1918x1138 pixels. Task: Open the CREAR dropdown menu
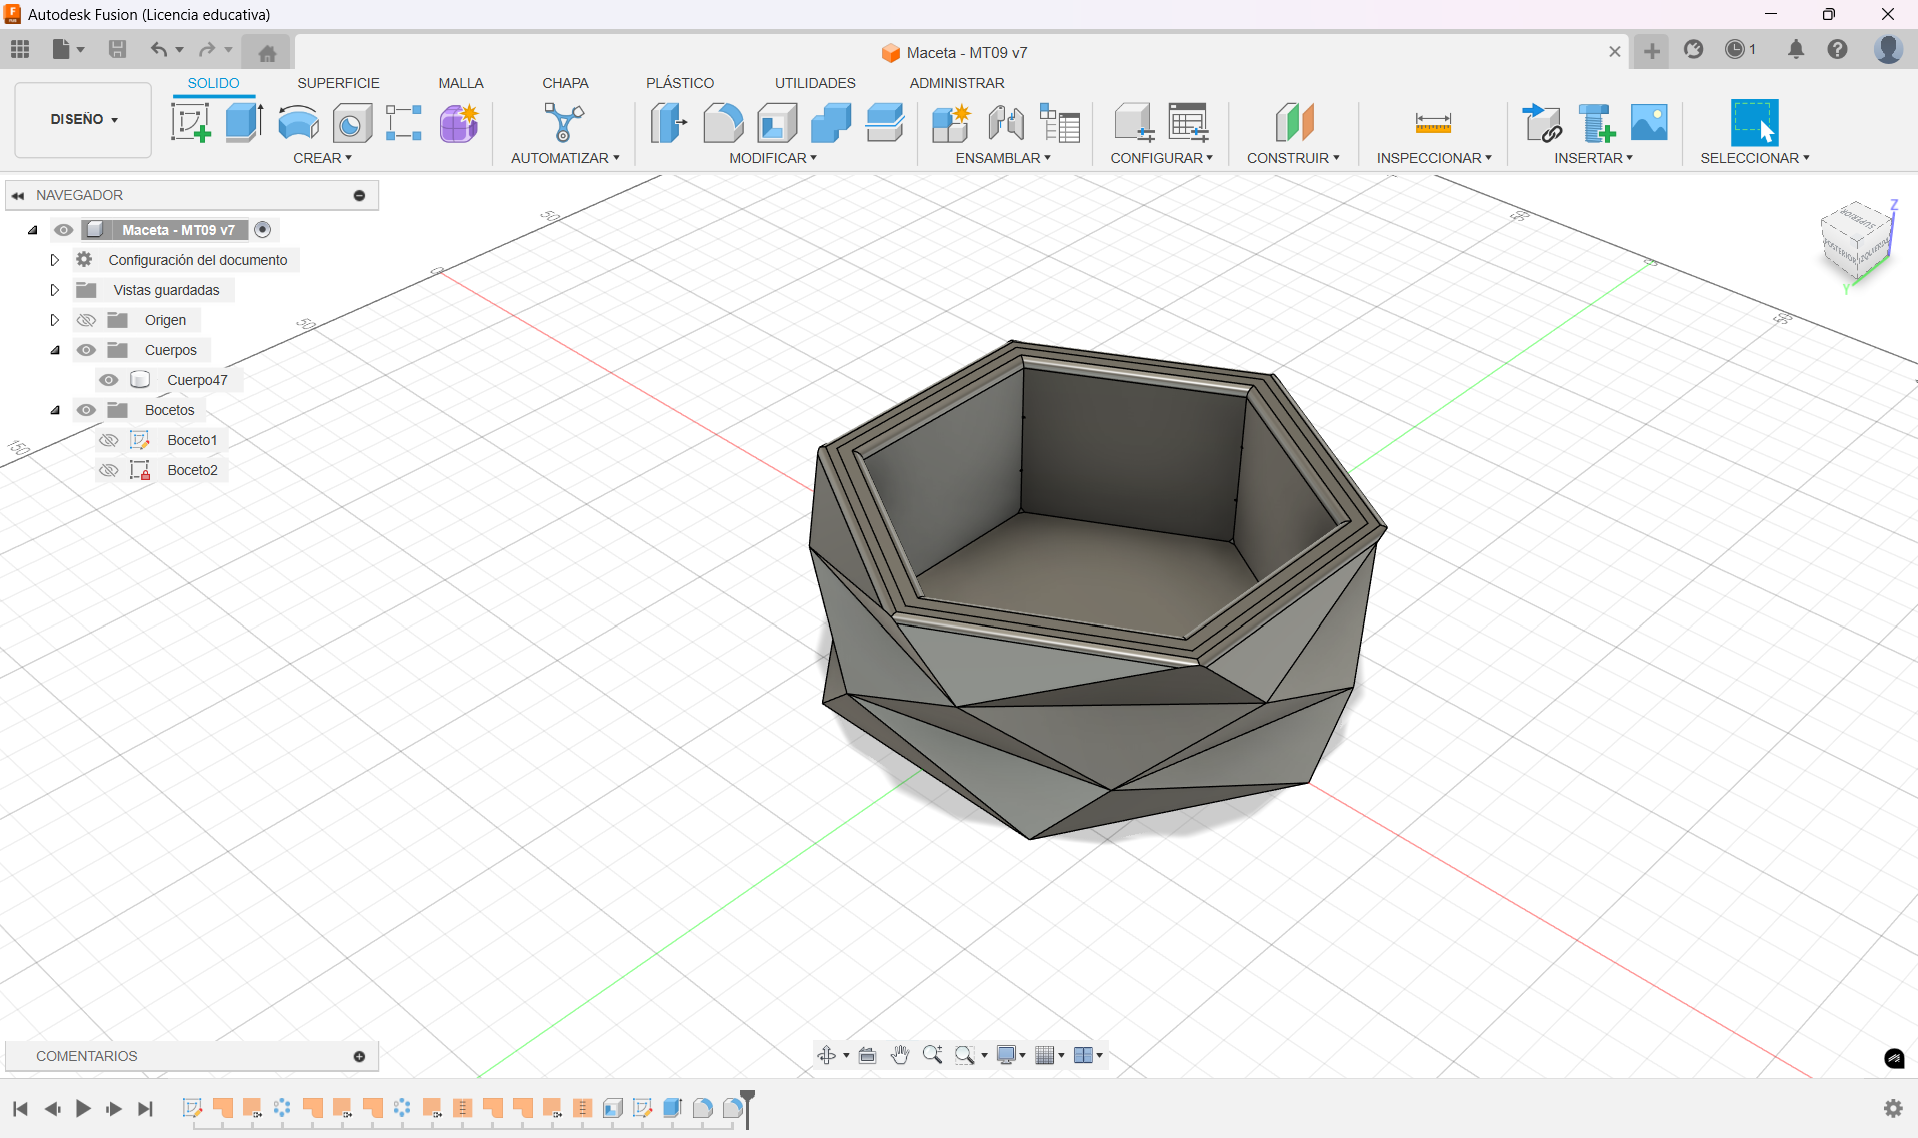coord(322,158)
